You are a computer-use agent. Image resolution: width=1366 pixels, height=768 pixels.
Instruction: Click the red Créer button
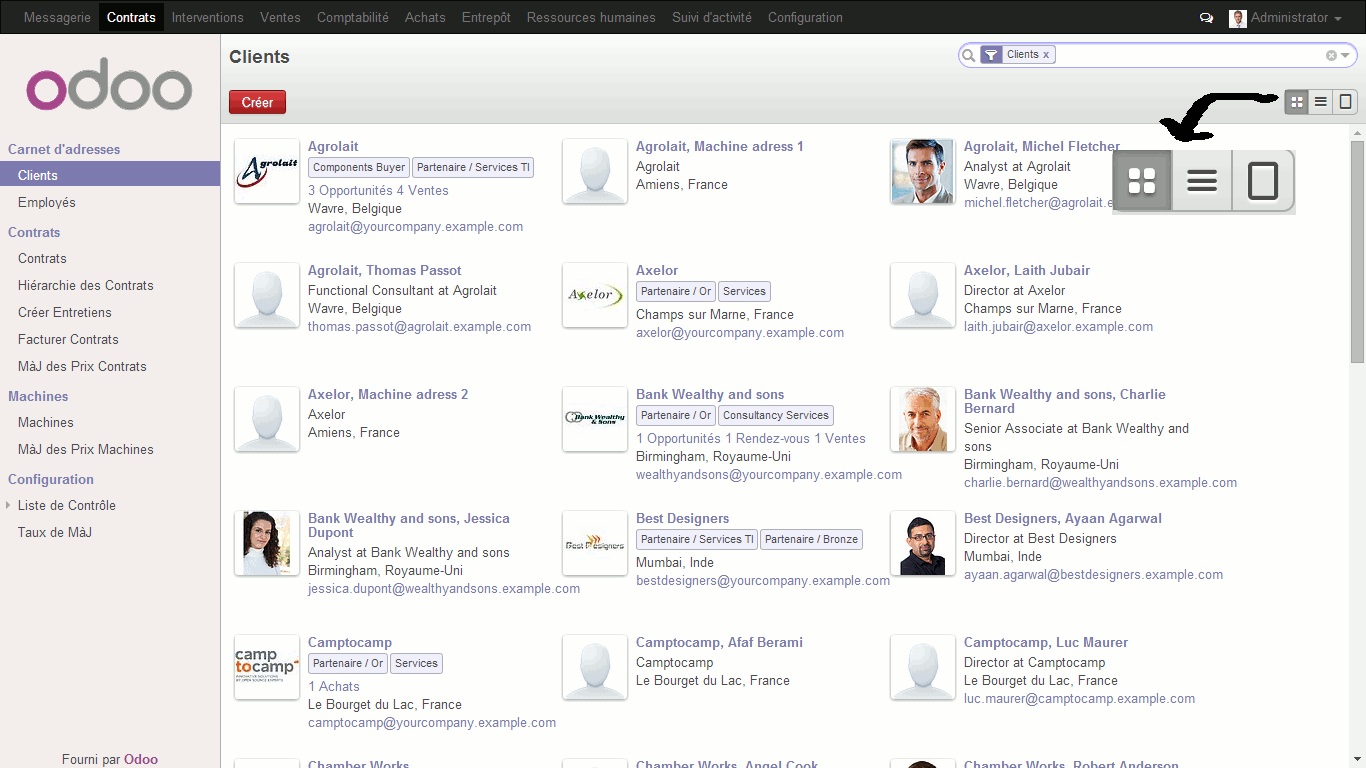coord(257,102)
